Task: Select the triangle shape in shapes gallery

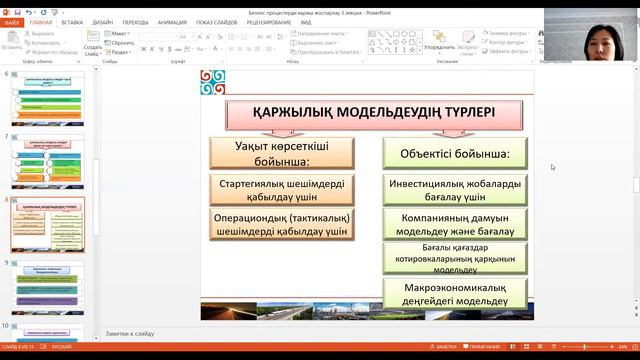Action: [x=372, y=42]
